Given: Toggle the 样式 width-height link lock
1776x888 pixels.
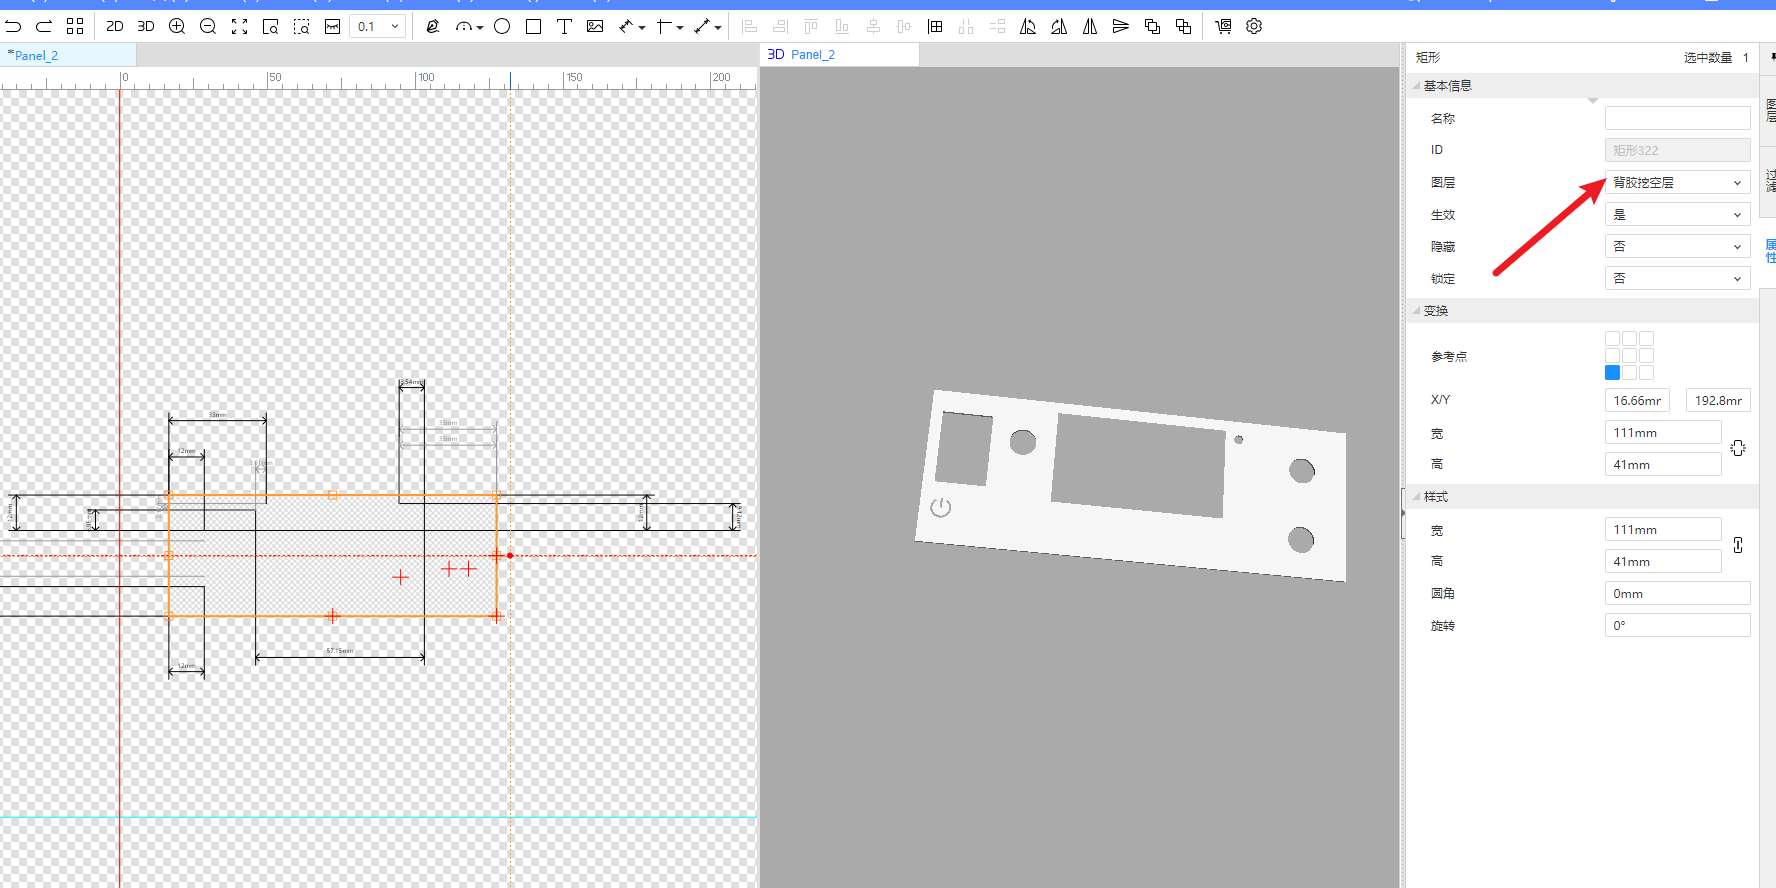Looking at the screenshot, I should (1738, 545).
